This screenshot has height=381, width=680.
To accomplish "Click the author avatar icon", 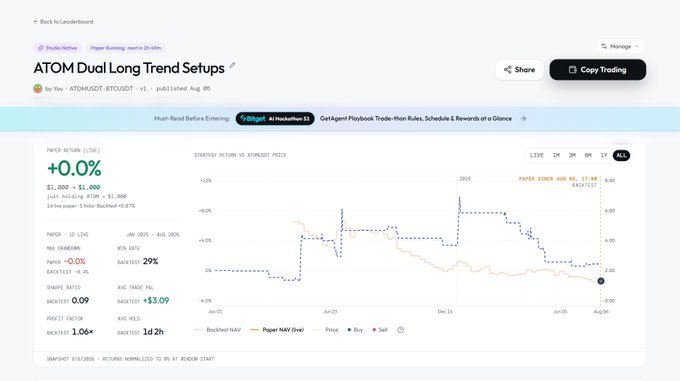I will (38, 88).
